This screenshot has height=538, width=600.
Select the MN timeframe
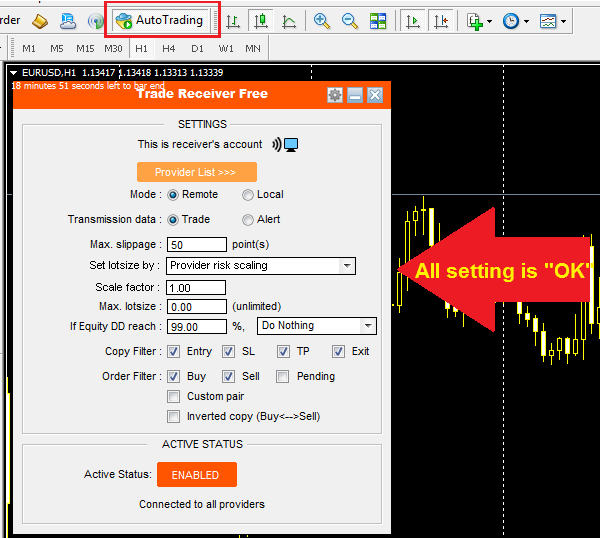point(253,49)
